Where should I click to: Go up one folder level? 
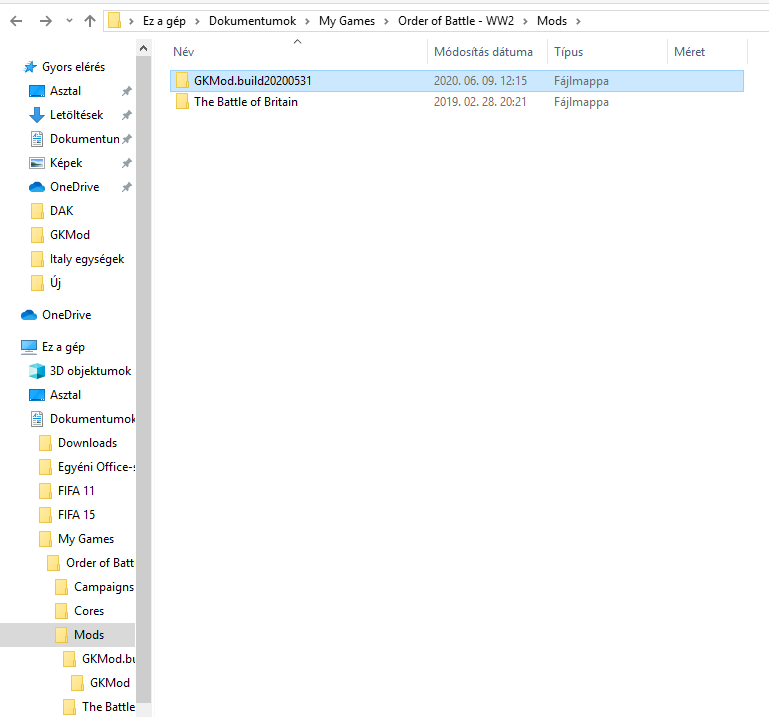click(x=89, y=20)
